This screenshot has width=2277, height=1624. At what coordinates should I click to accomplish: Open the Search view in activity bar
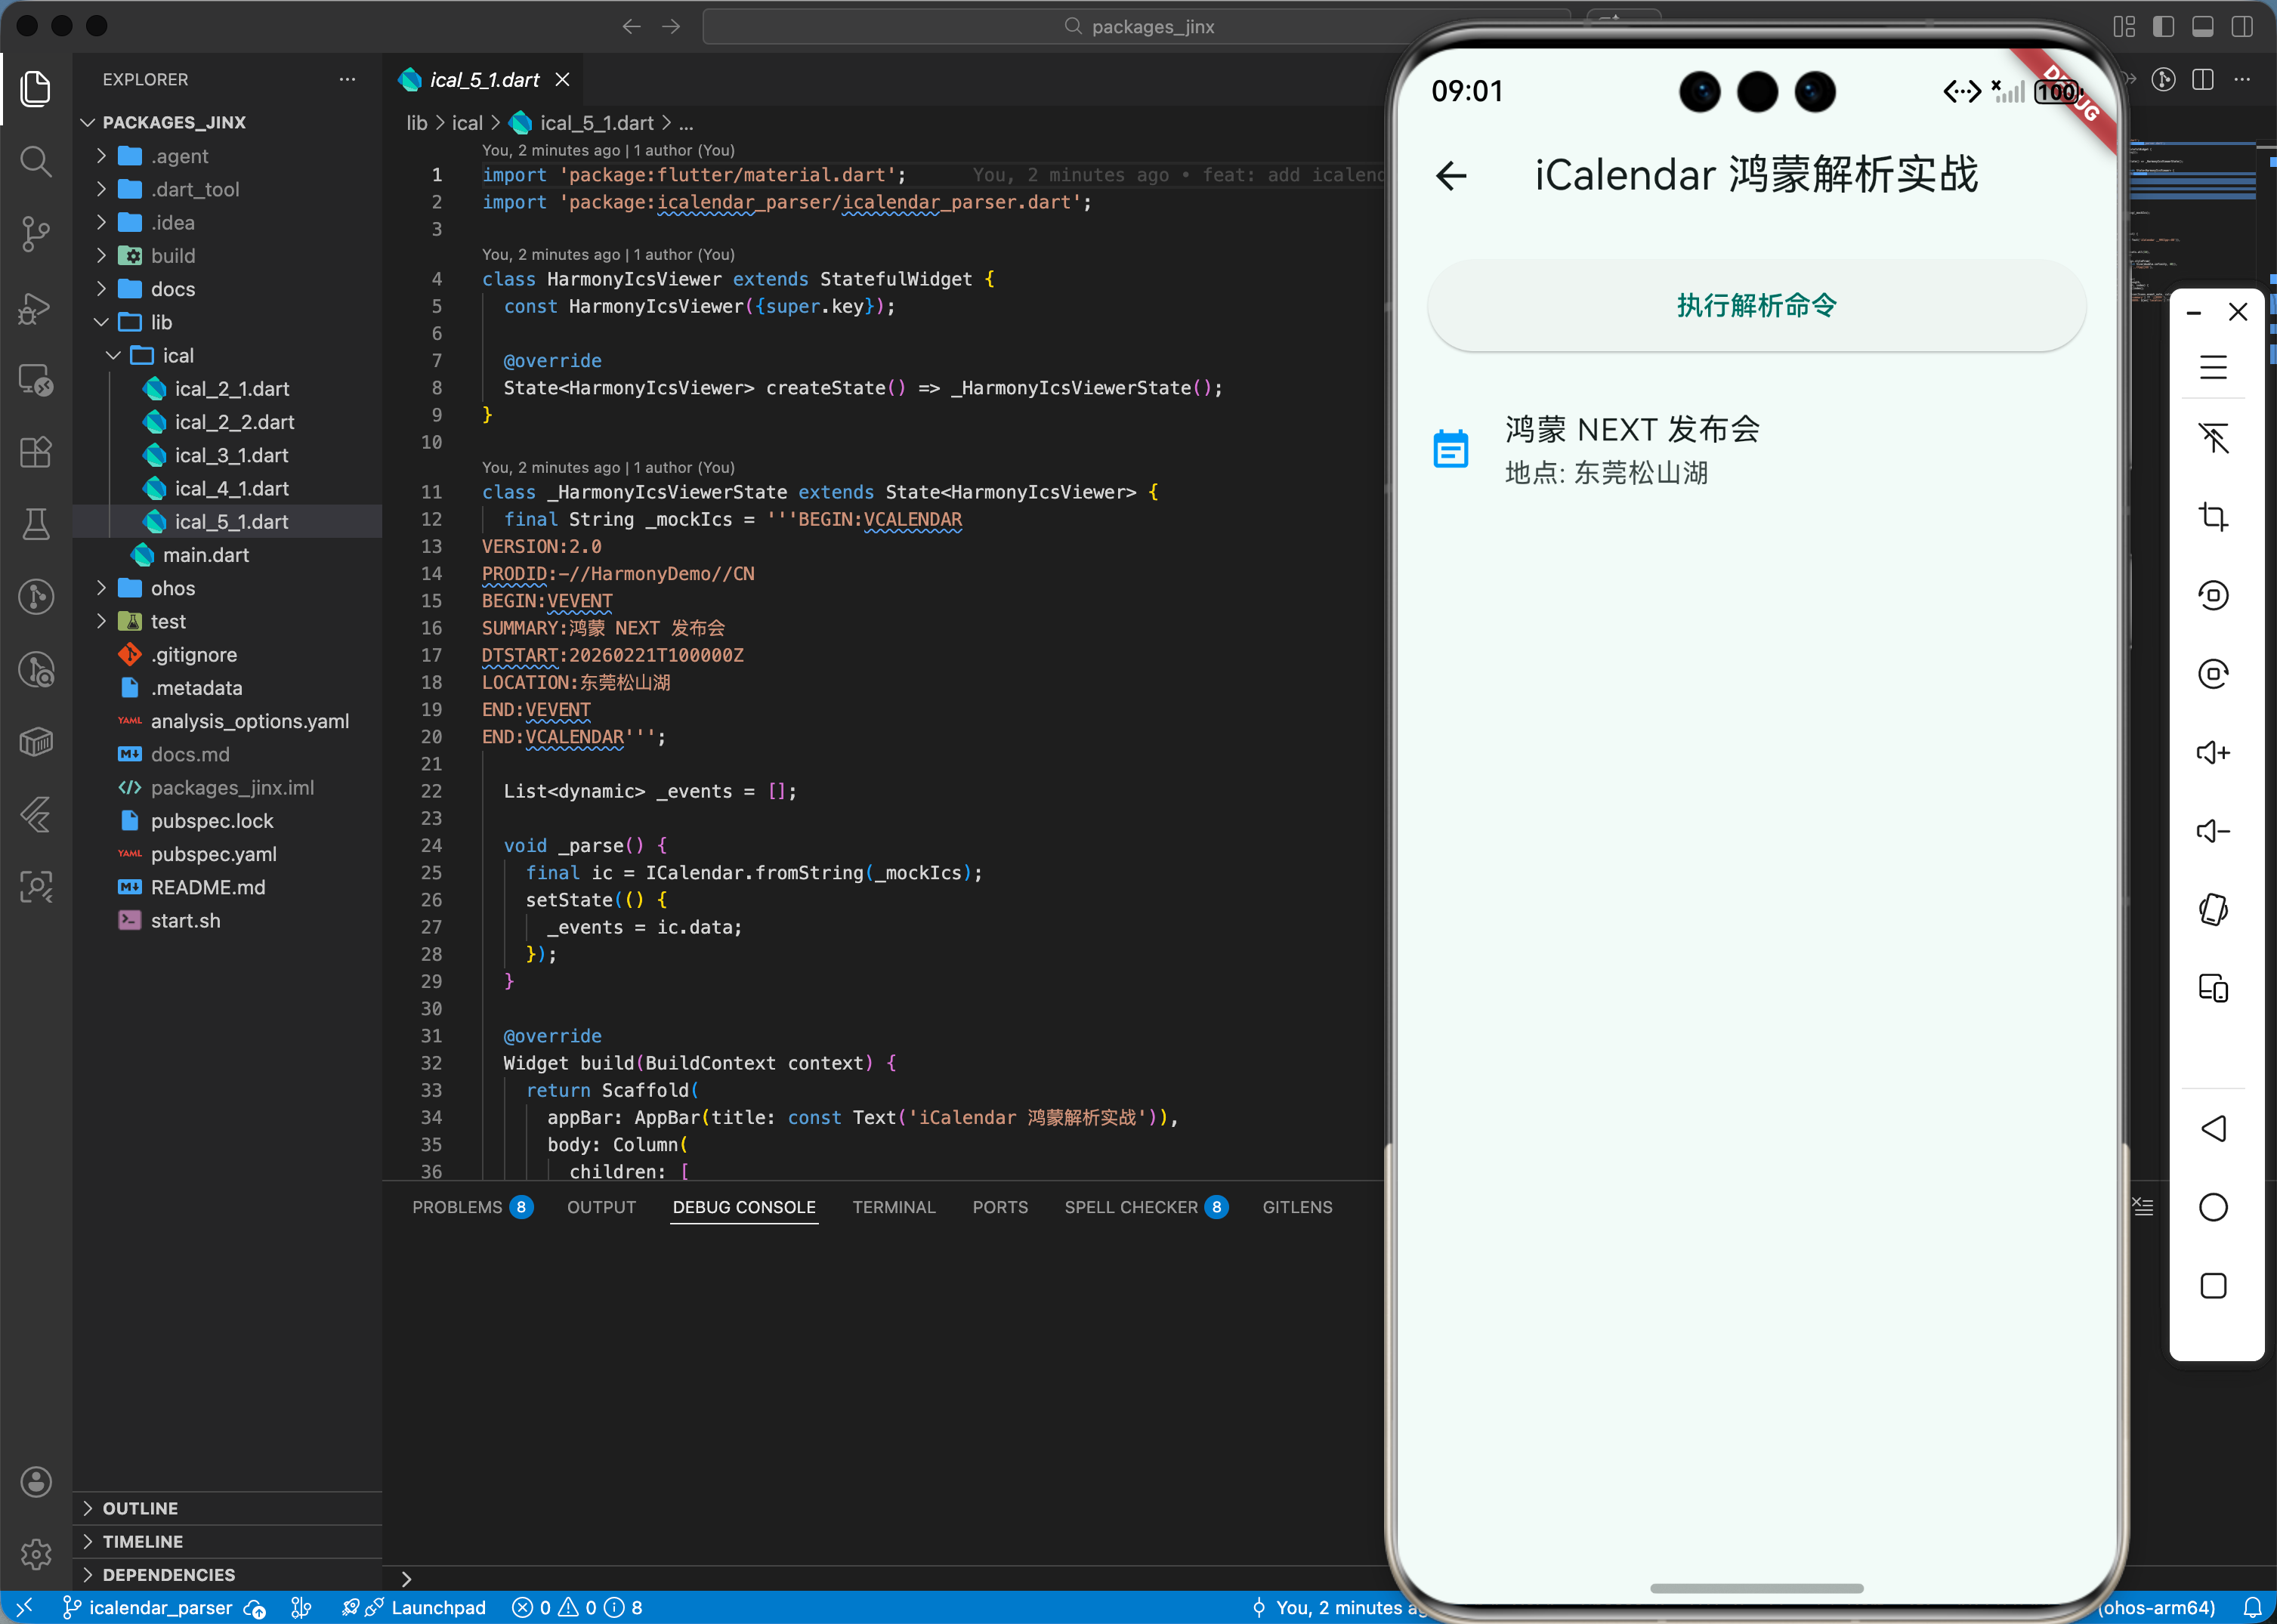click(36, 161)
